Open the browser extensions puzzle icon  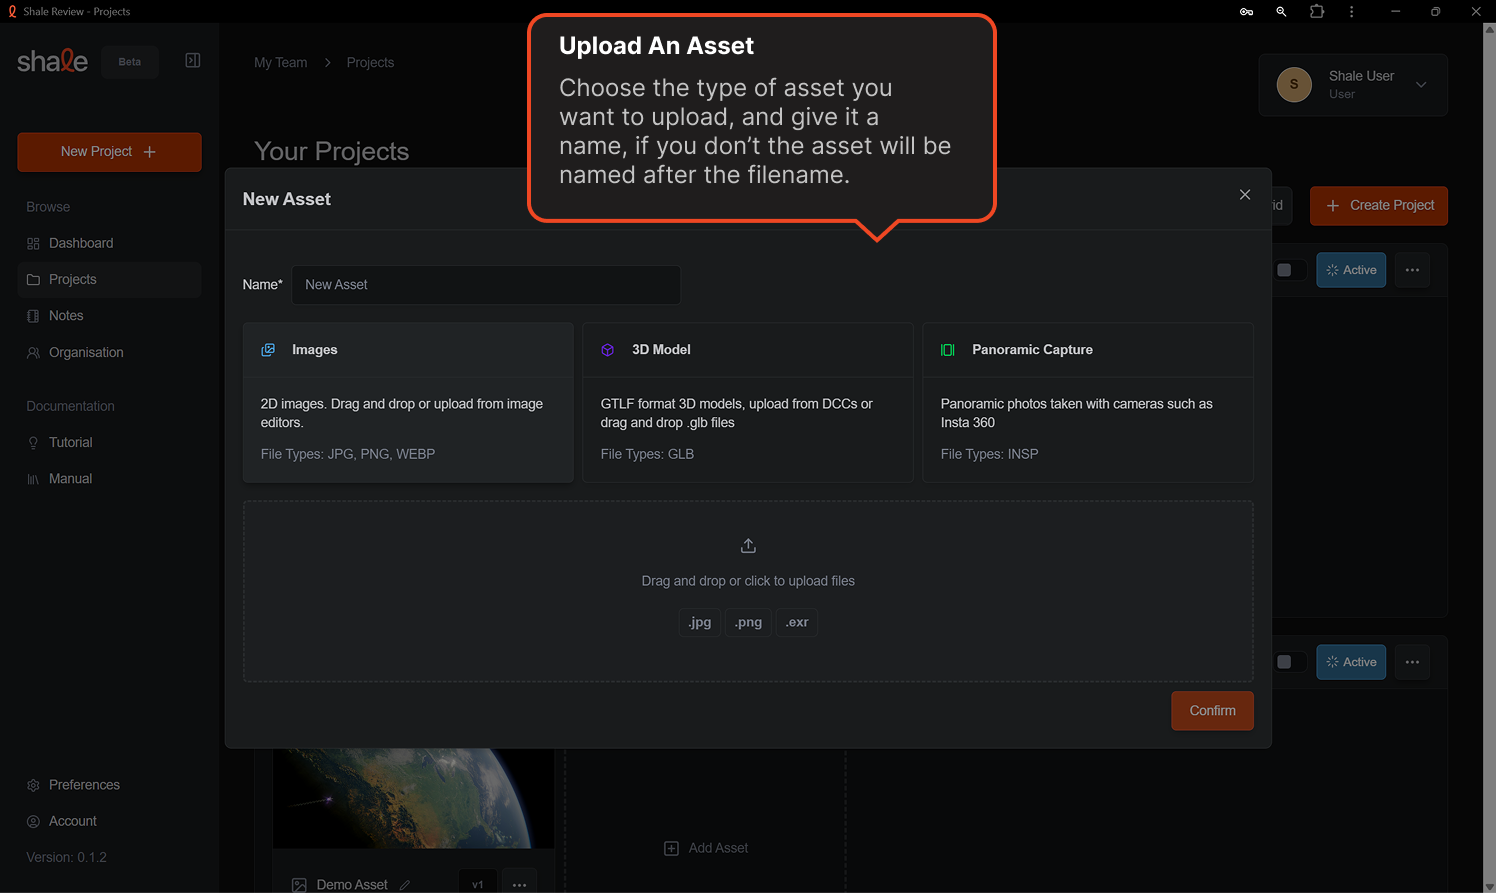(x=1316, y=12)
